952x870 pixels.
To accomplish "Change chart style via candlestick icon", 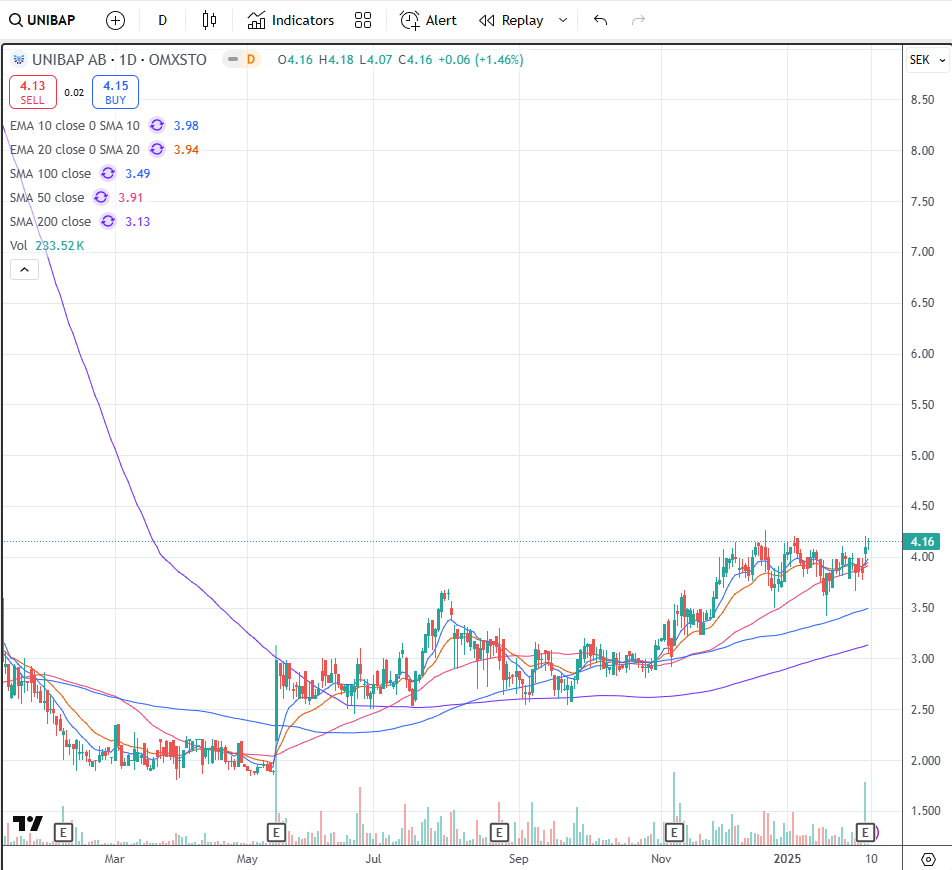I will 209,20.
